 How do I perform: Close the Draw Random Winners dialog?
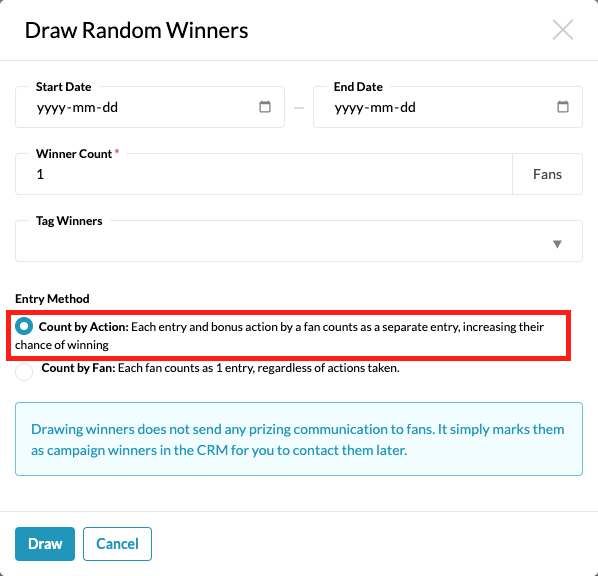point(563,30)
